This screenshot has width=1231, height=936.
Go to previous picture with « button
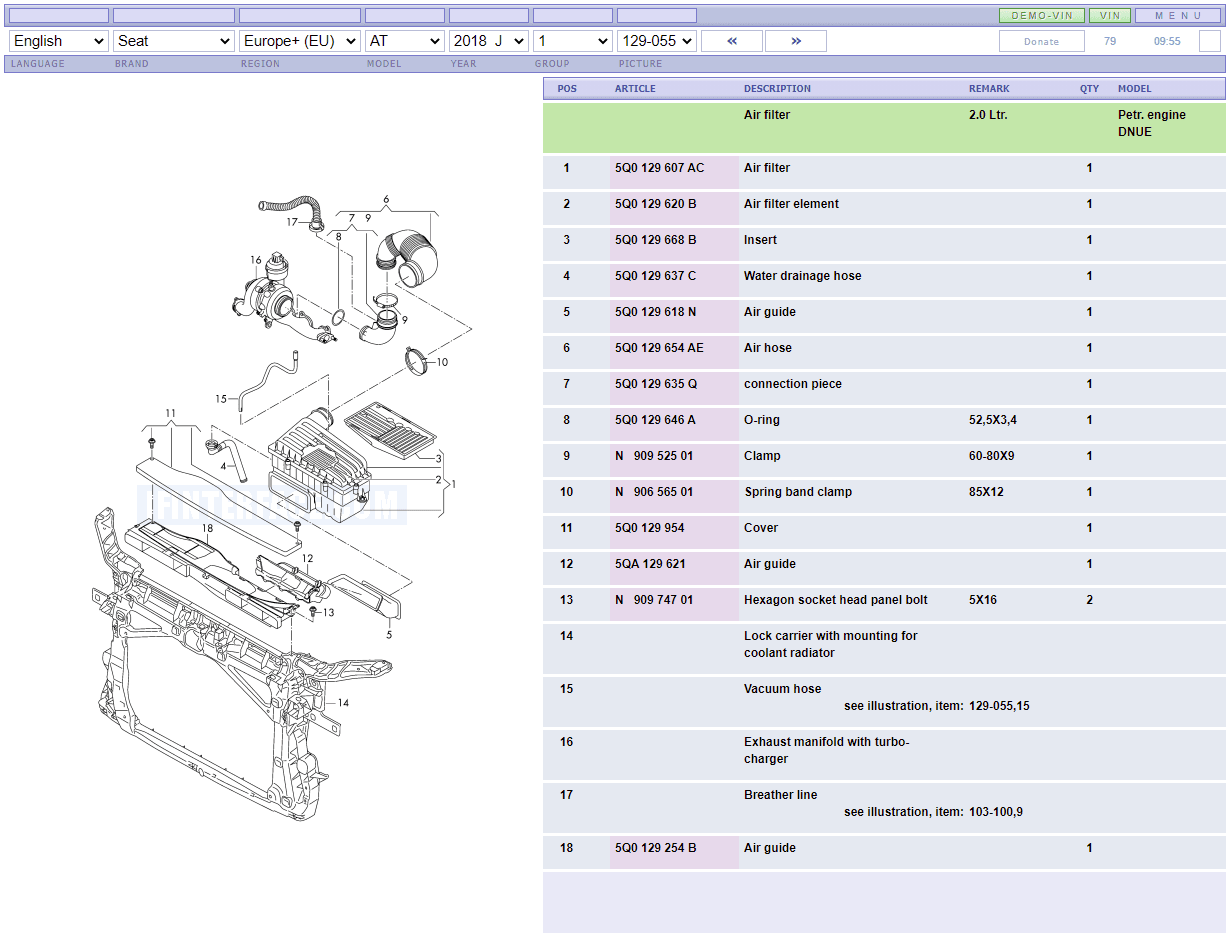click(732, 41)
